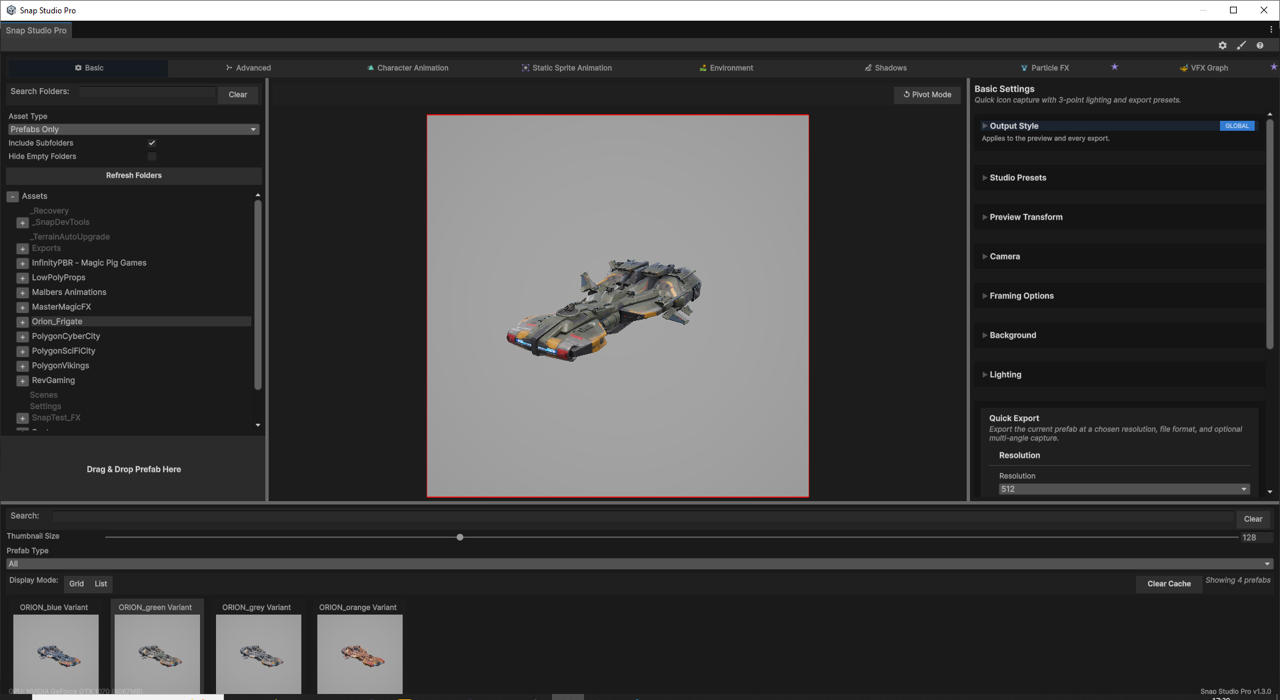Screen dimensions: 1280x700
Task: Click the GLOBAL badge on Output Style
Action: [1237, 126]
